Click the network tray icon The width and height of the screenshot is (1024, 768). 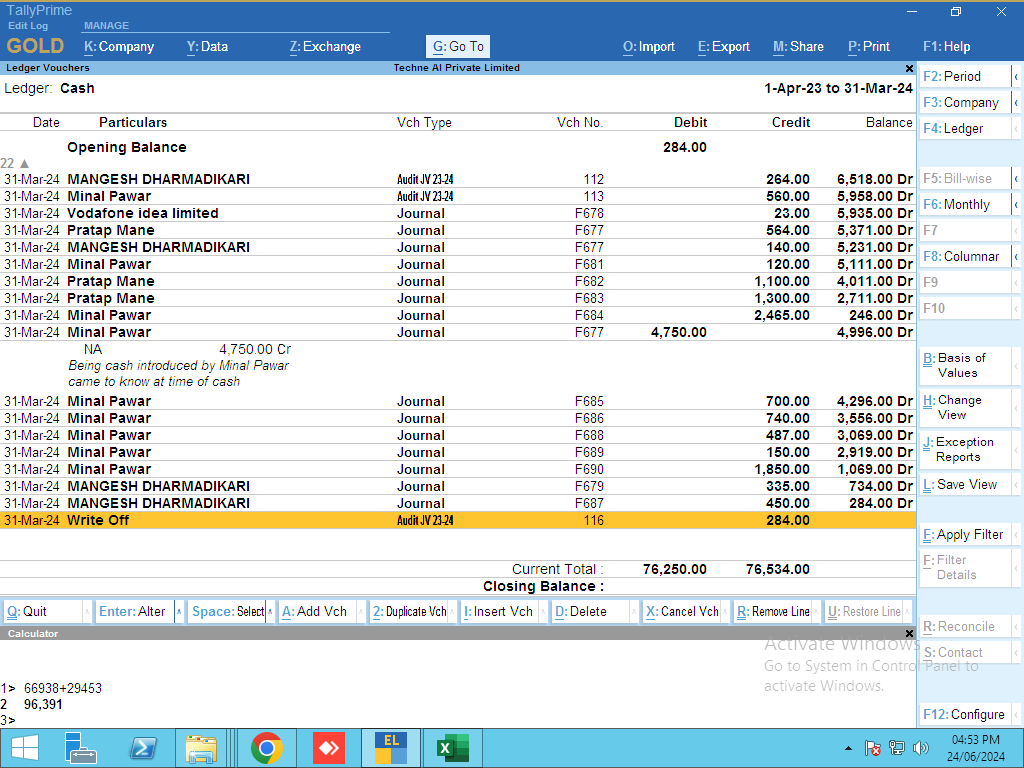point(897,748)
